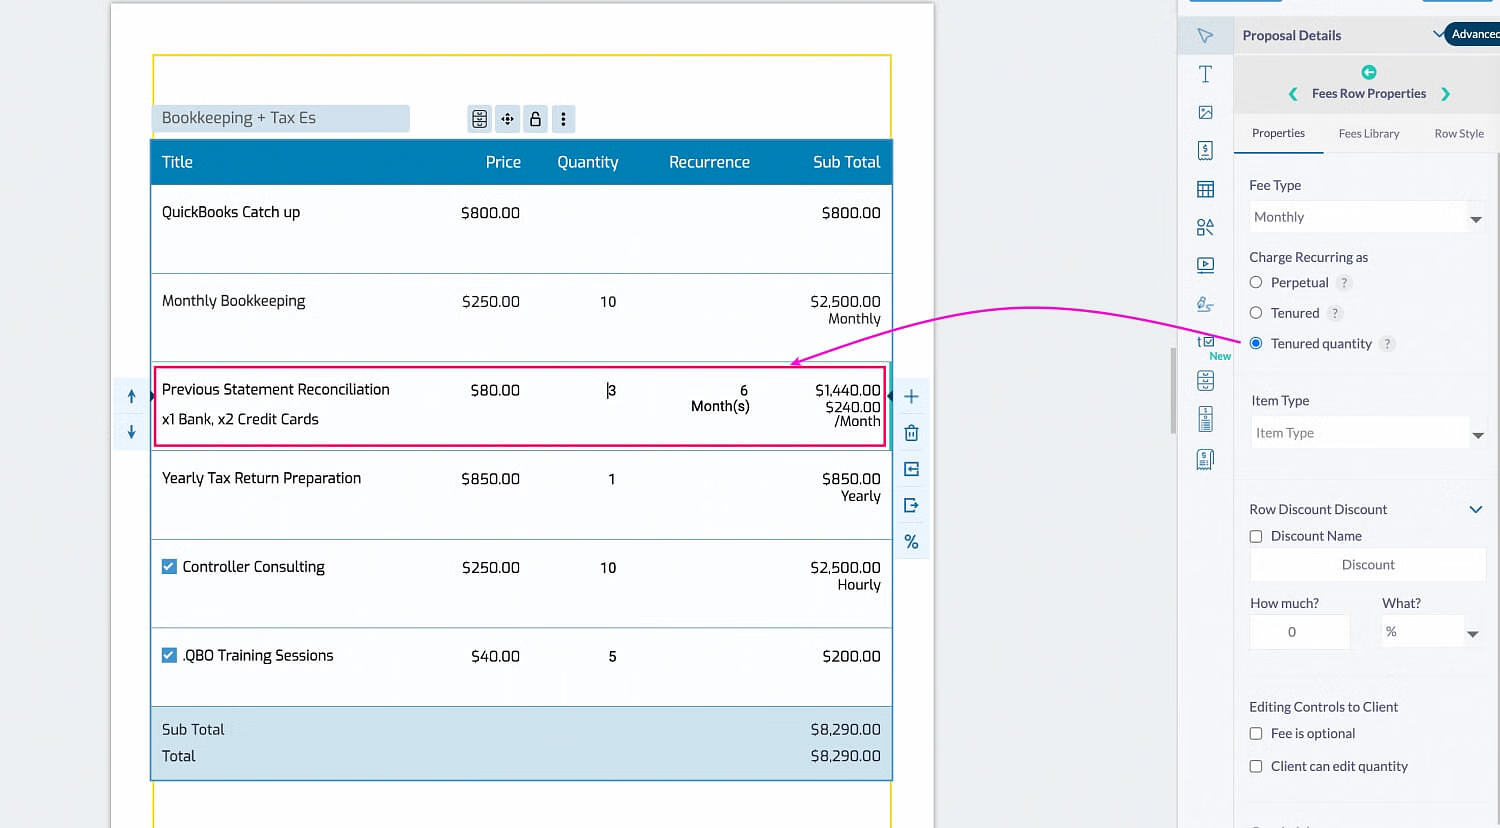Click the move handle above the fee table

(x=508, y=119)
